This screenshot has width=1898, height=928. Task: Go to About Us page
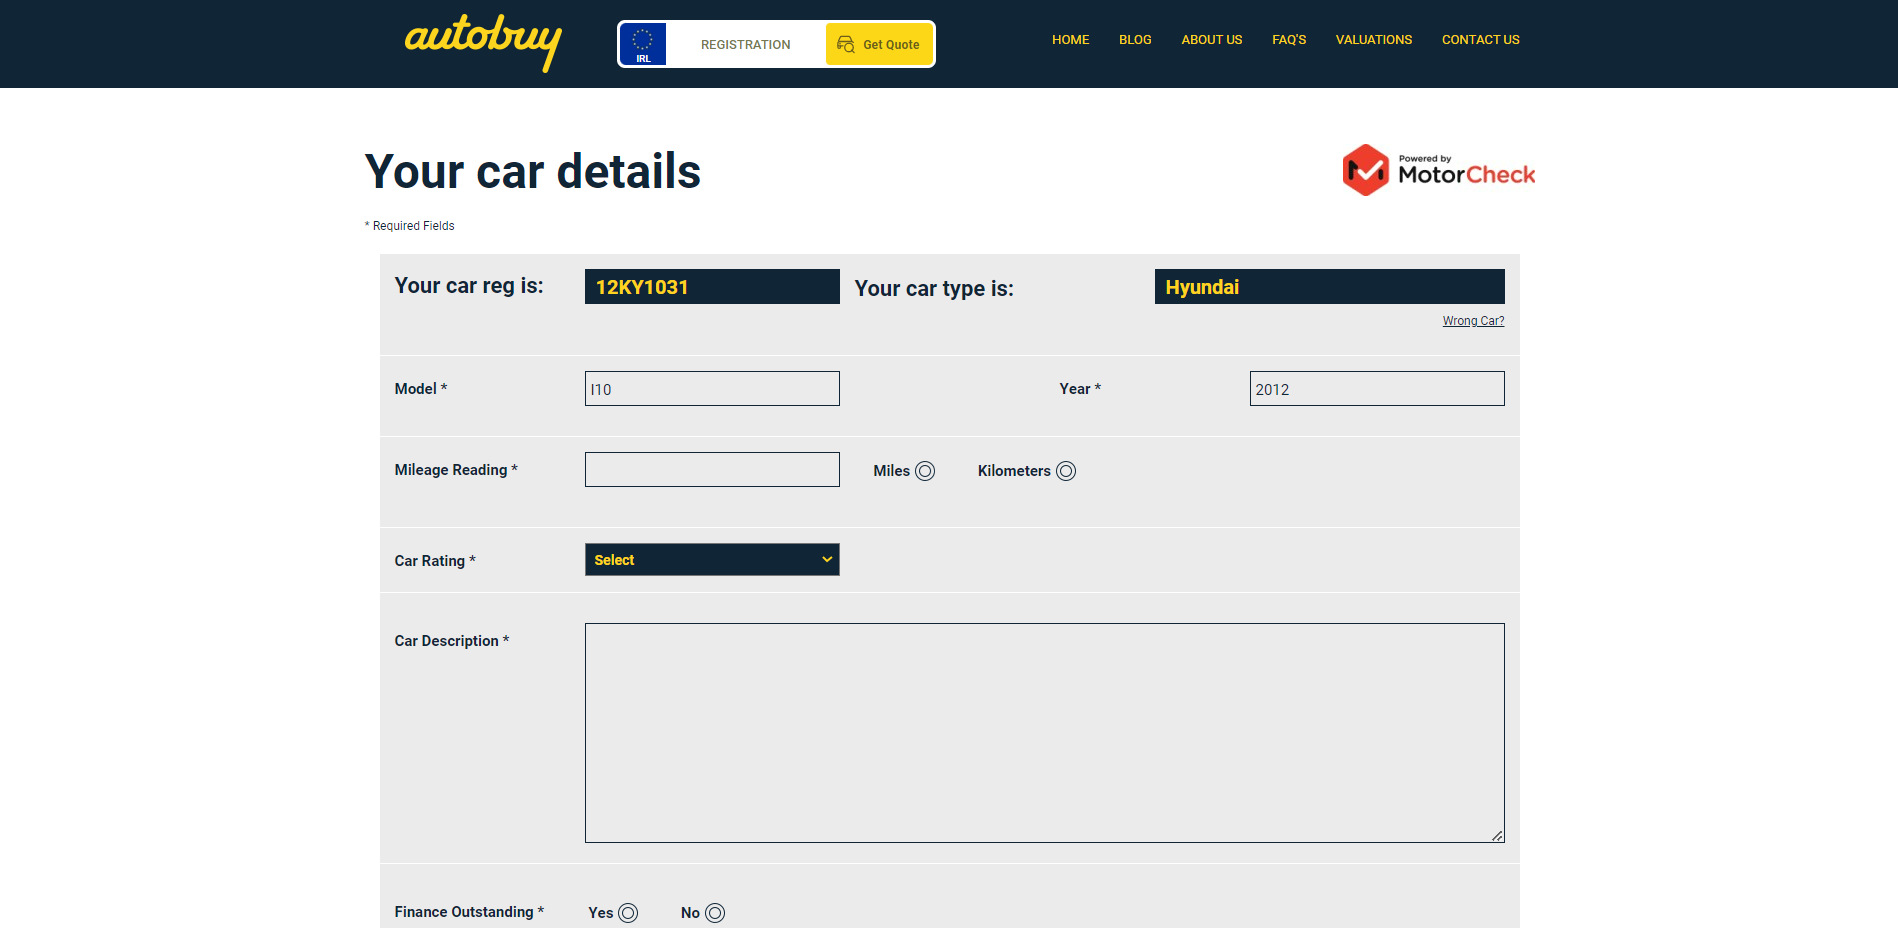click(1212, 40)
